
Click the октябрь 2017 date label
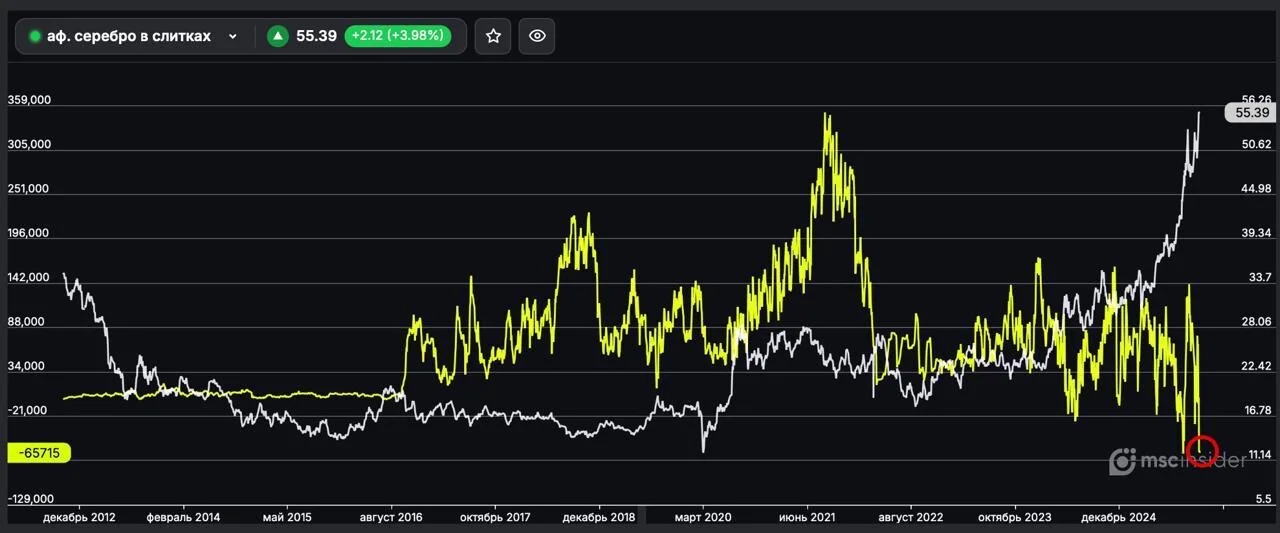point(495,518)
